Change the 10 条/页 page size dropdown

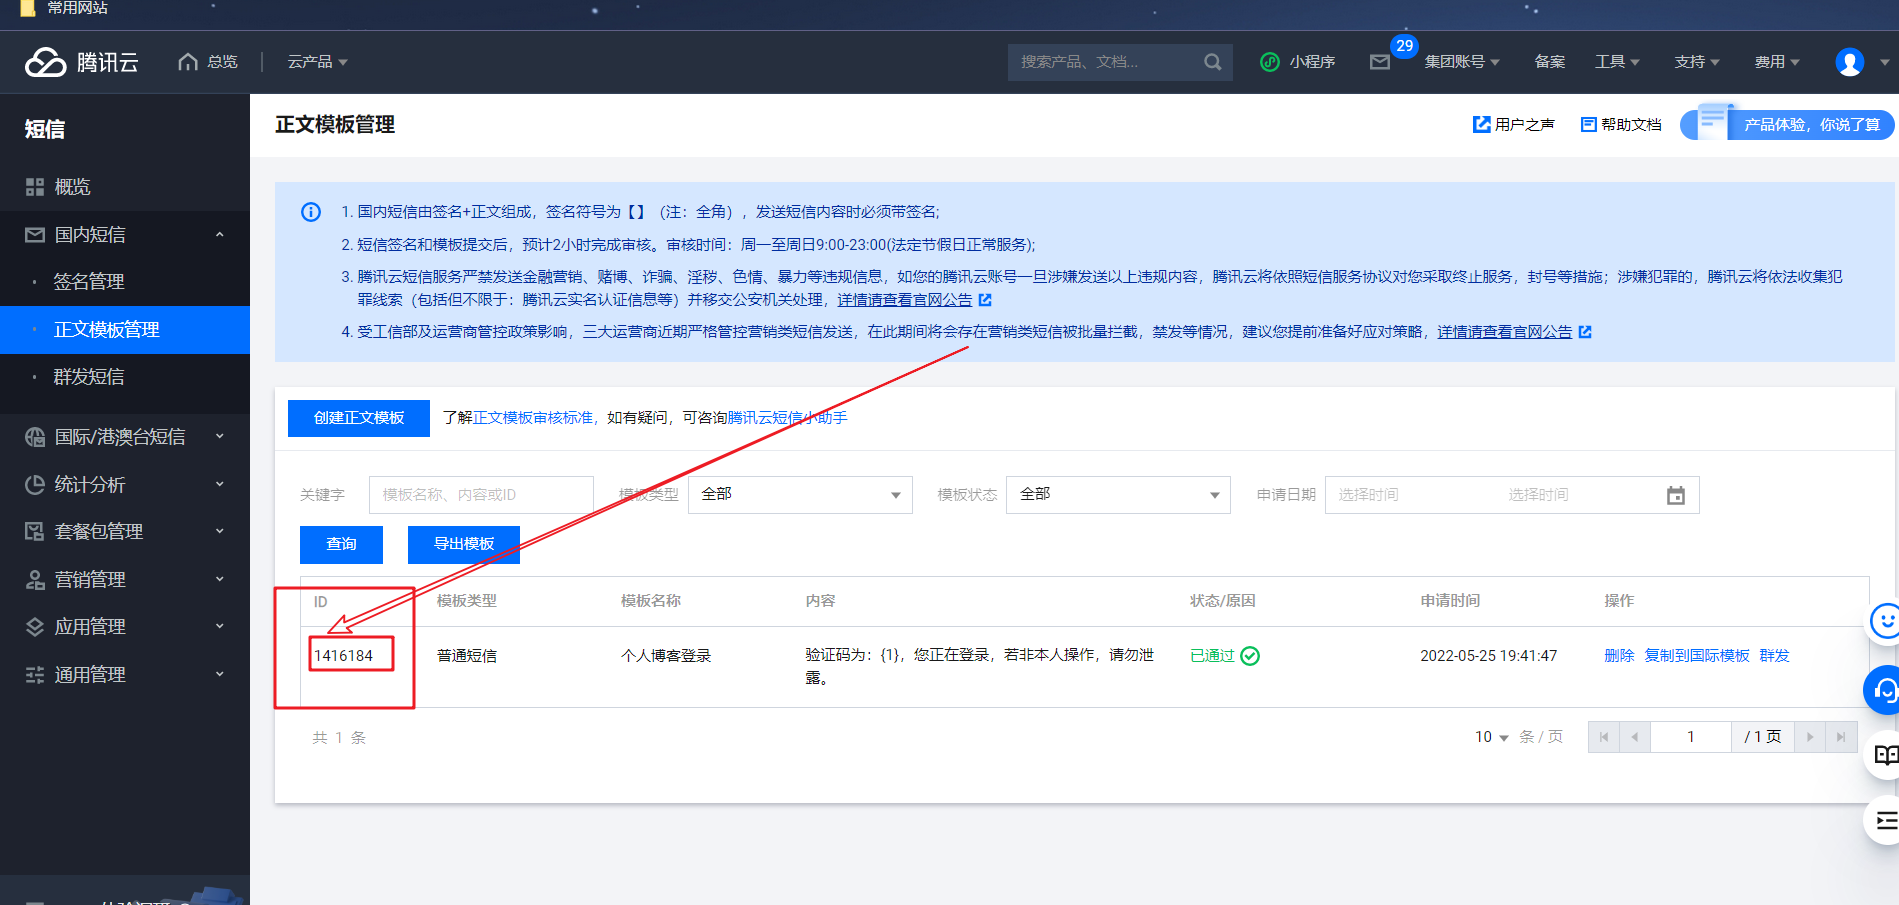tap(1491, 737)
